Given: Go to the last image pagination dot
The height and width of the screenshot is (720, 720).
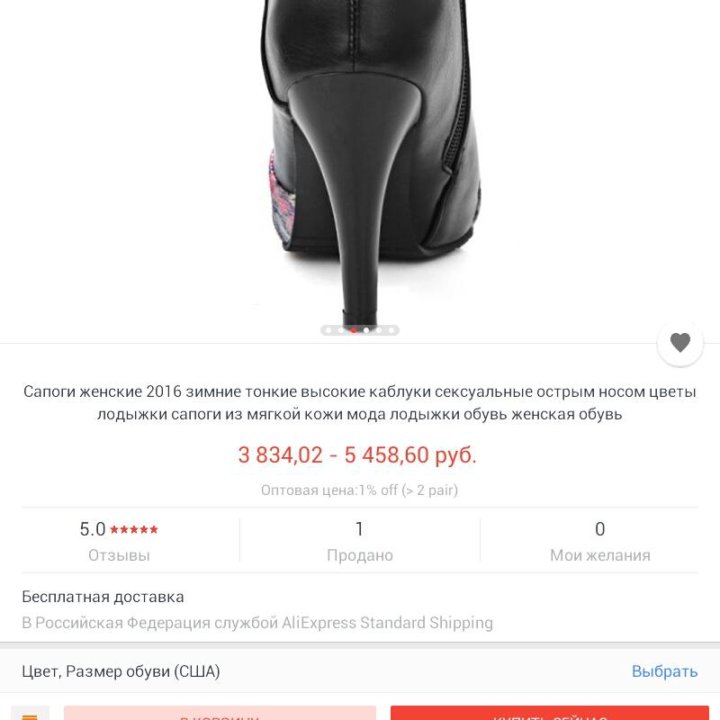Looking at the screenshot, I should pos(391,330).
